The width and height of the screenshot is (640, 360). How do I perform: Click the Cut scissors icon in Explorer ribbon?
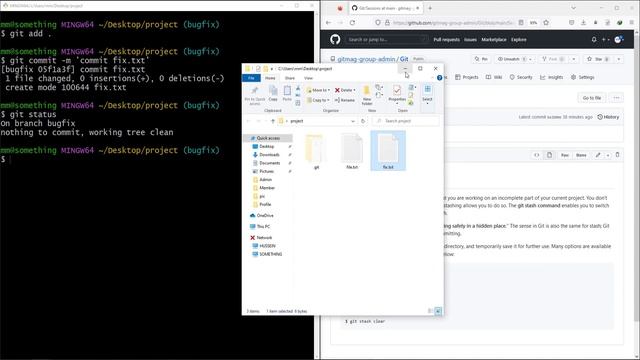tap(298, 88)
